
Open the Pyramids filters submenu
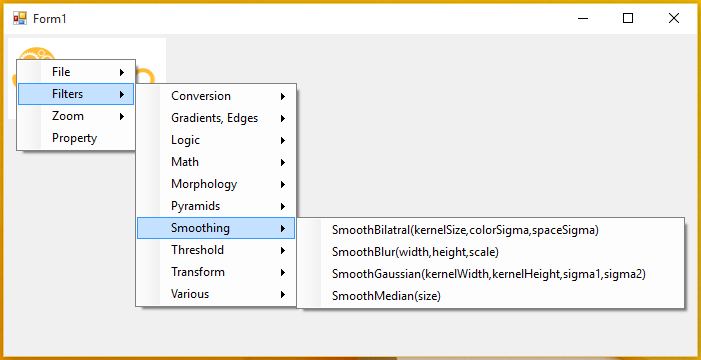215,206
